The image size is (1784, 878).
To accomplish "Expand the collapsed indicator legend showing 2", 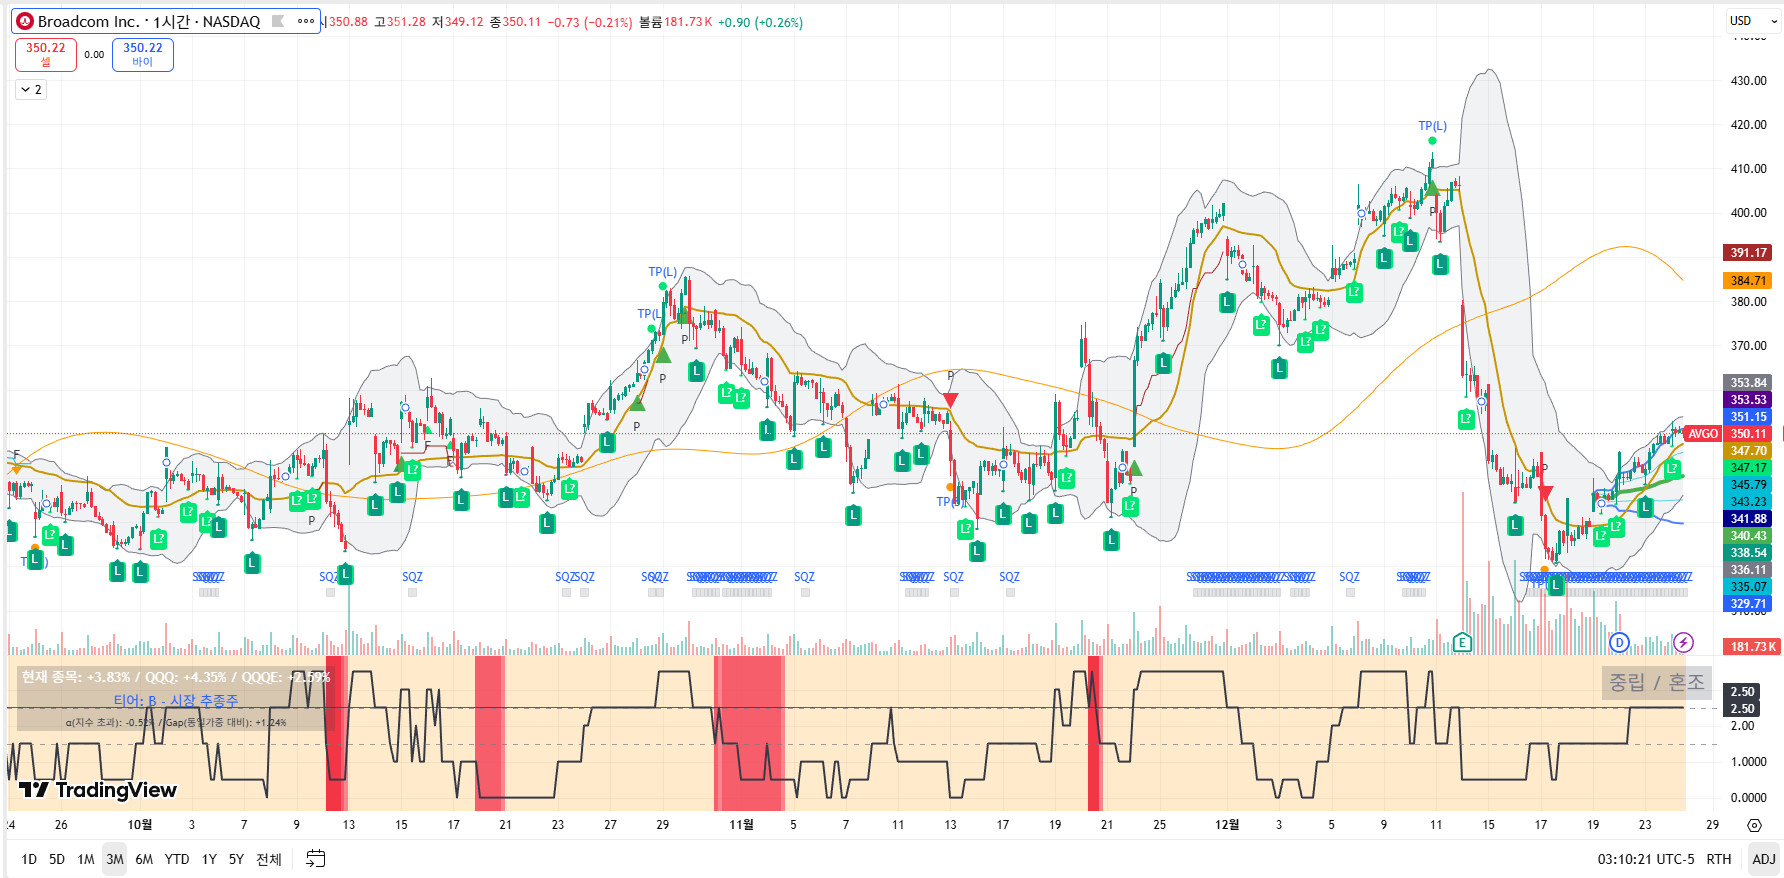I will coord(31,90).
